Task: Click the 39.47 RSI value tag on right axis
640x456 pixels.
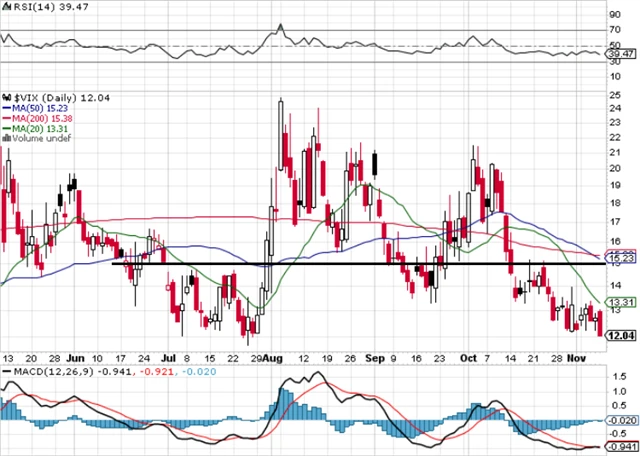Action: [622, 54]
